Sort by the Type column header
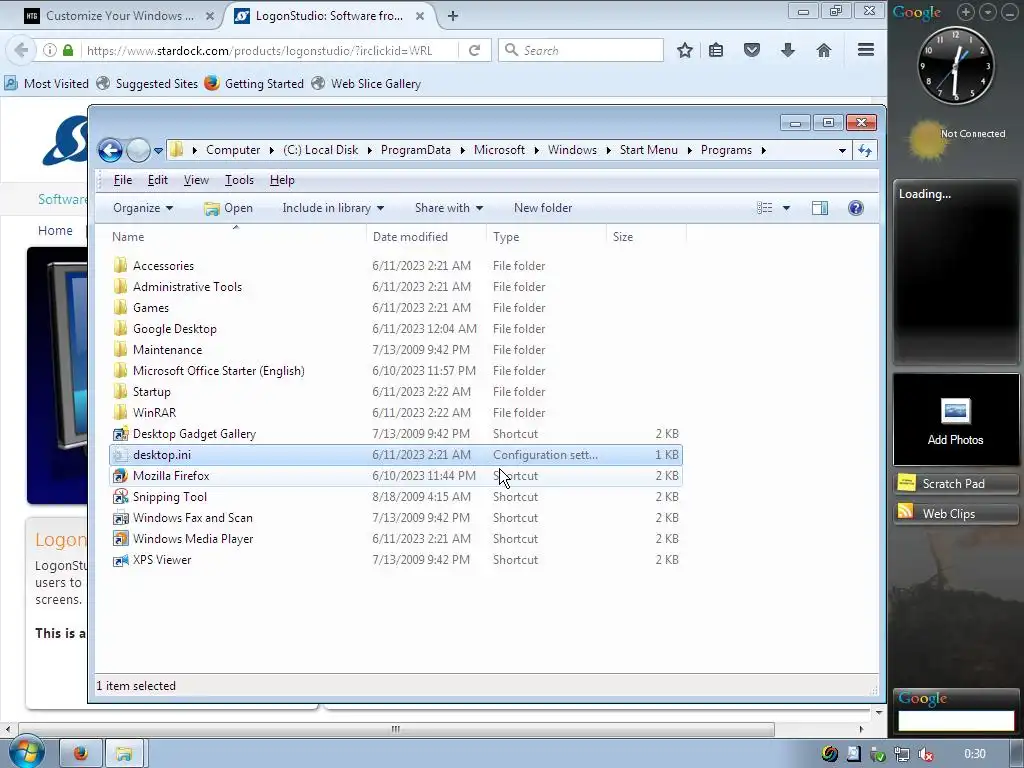1024x768 pixels. tap(546, 236)
